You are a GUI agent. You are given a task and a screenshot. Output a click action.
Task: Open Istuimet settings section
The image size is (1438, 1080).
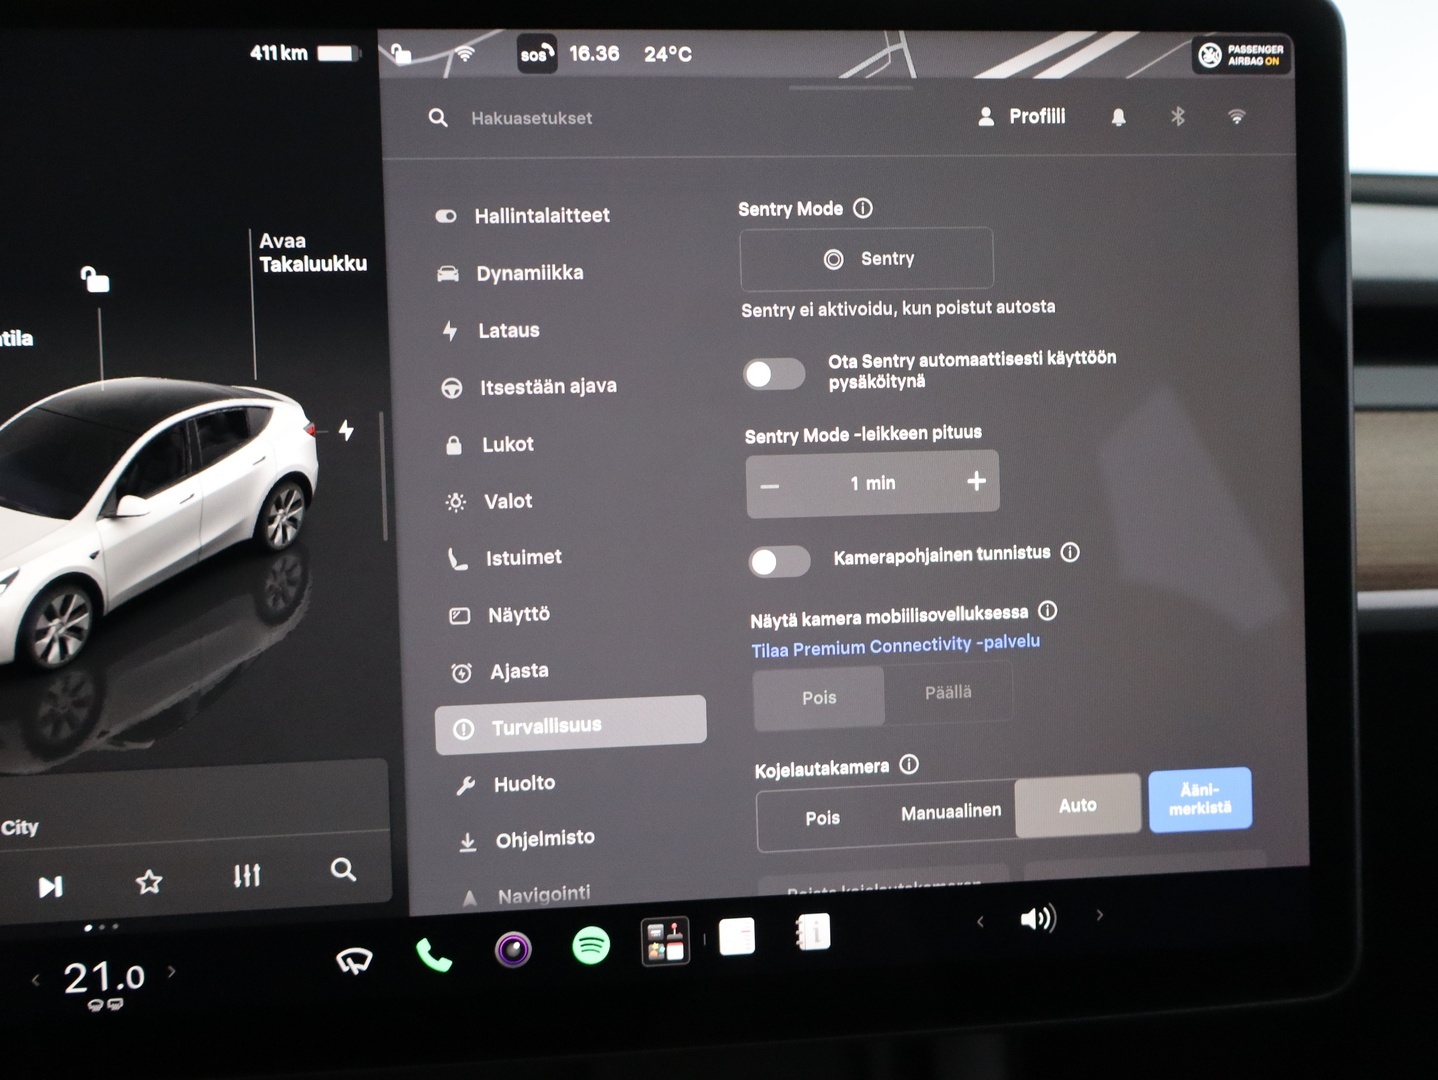[505, 558]
